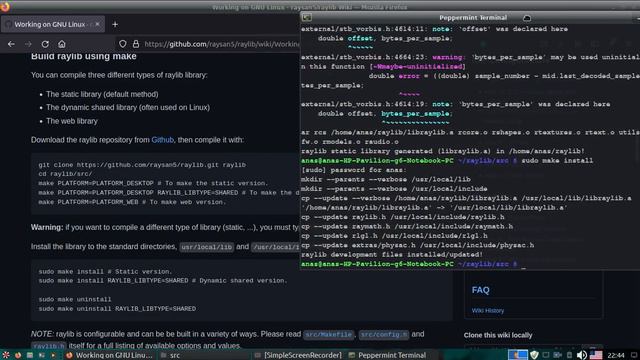The image size is (640, 360).
Task: Launch Firefox from taskbar quick launcher
Action: pyautogui.click(x=18, y=355)
